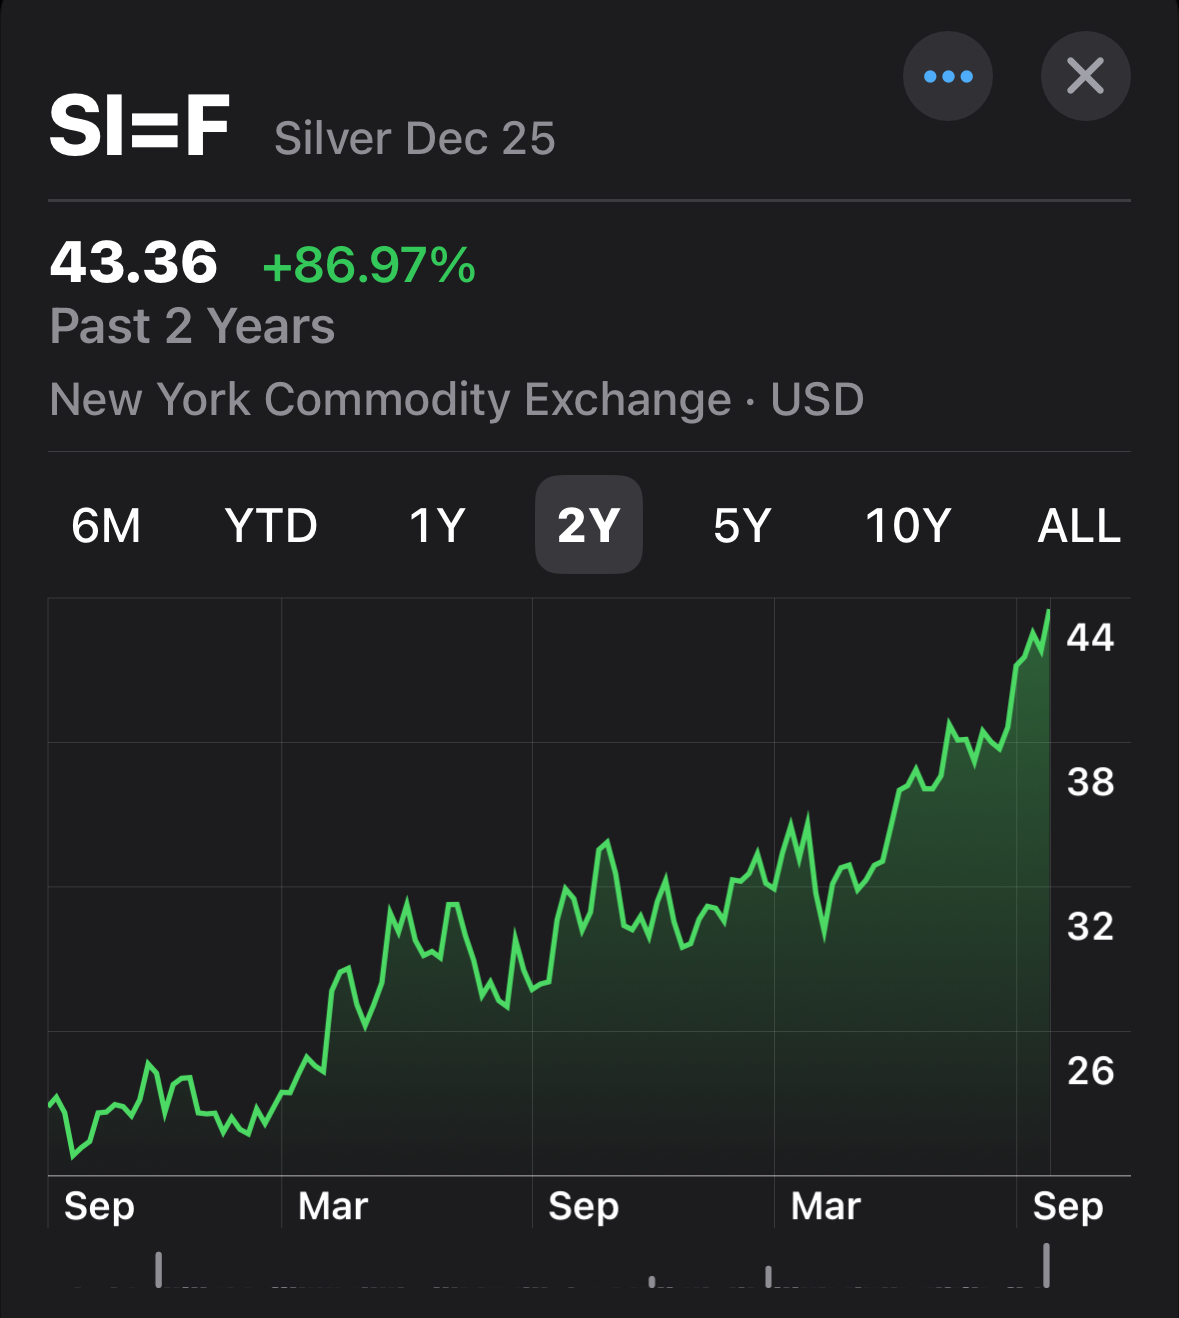Open the three-dot more options menu
This screenshot has height=1318, width=1179.
[947, 76]
